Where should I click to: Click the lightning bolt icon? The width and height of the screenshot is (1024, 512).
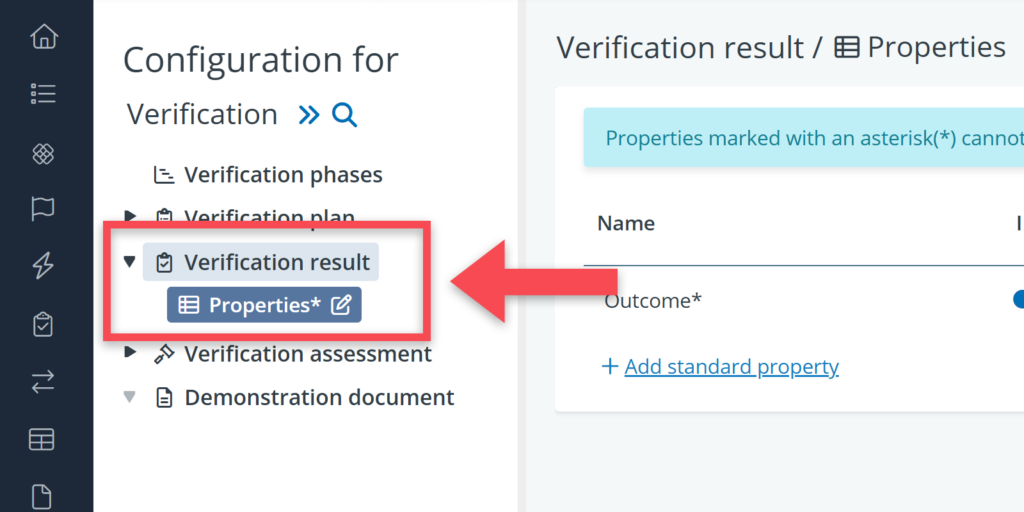(x=43, y=266)
